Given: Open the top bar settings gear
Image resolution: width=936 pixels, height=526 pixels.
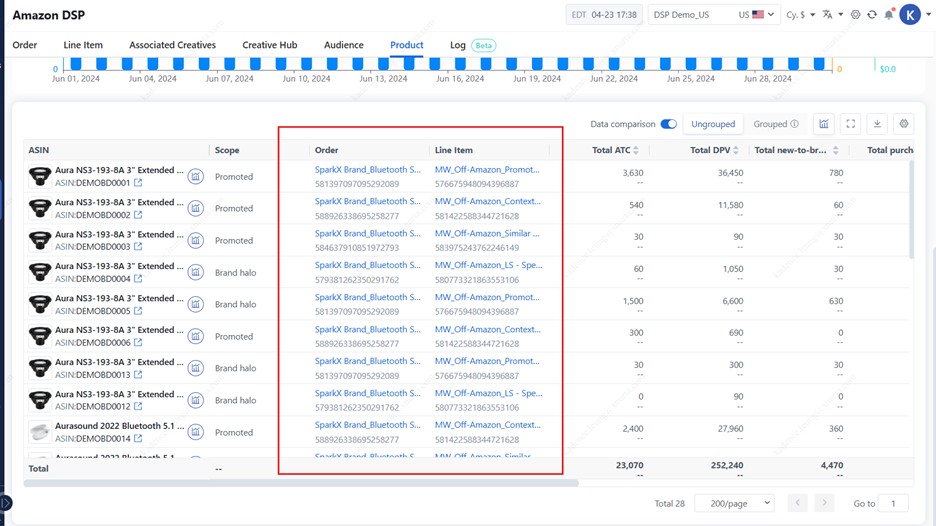Looking at the screenshot, I should [855, 14].
